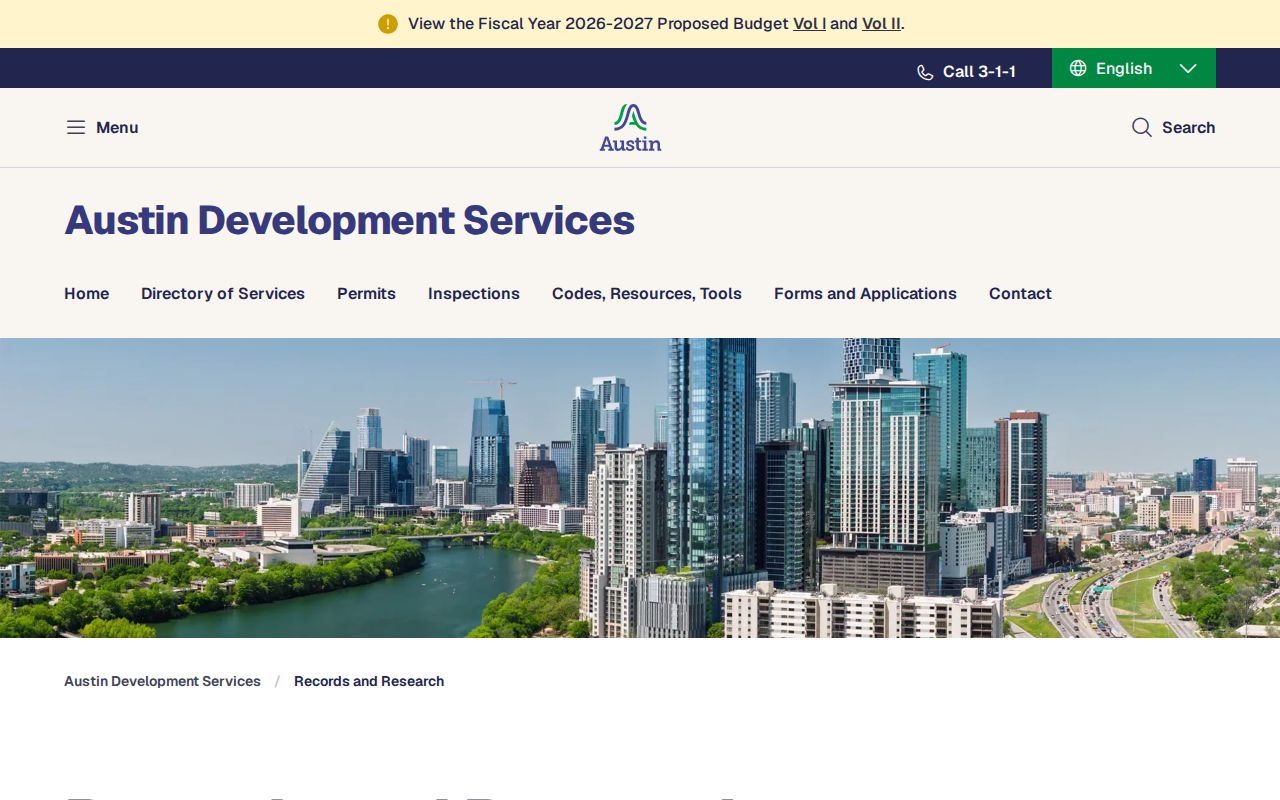The height and width of the screenshot is (800, 1280).
Task: Open the Vol I budget link
Action: click(809, 23)
